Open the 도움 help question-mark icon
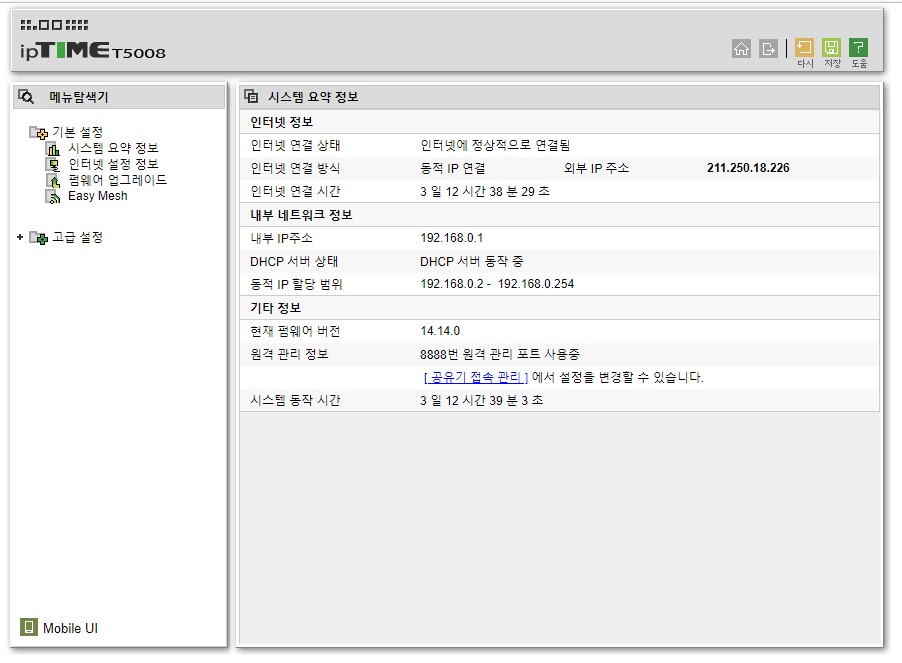 [858, 47]
